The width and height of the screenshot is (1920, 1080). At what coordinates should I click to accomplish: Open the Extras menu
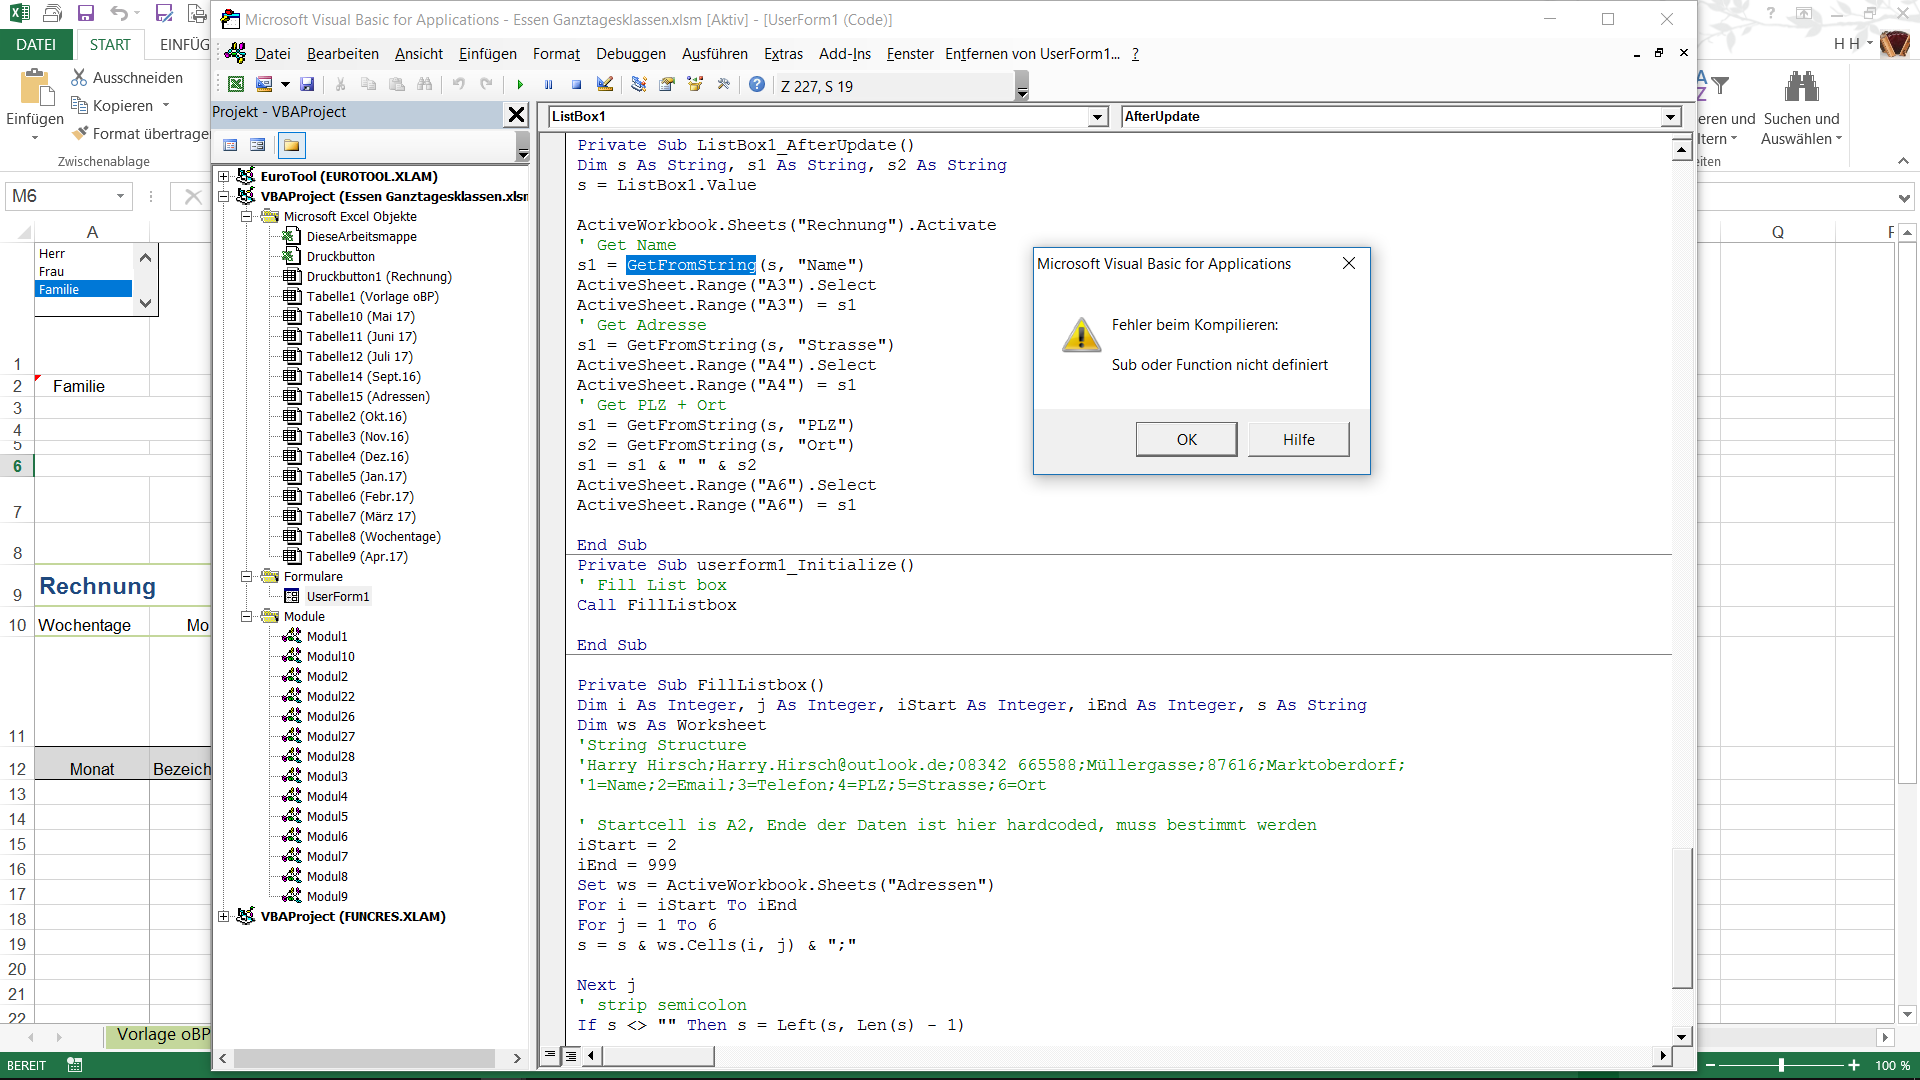783,54
